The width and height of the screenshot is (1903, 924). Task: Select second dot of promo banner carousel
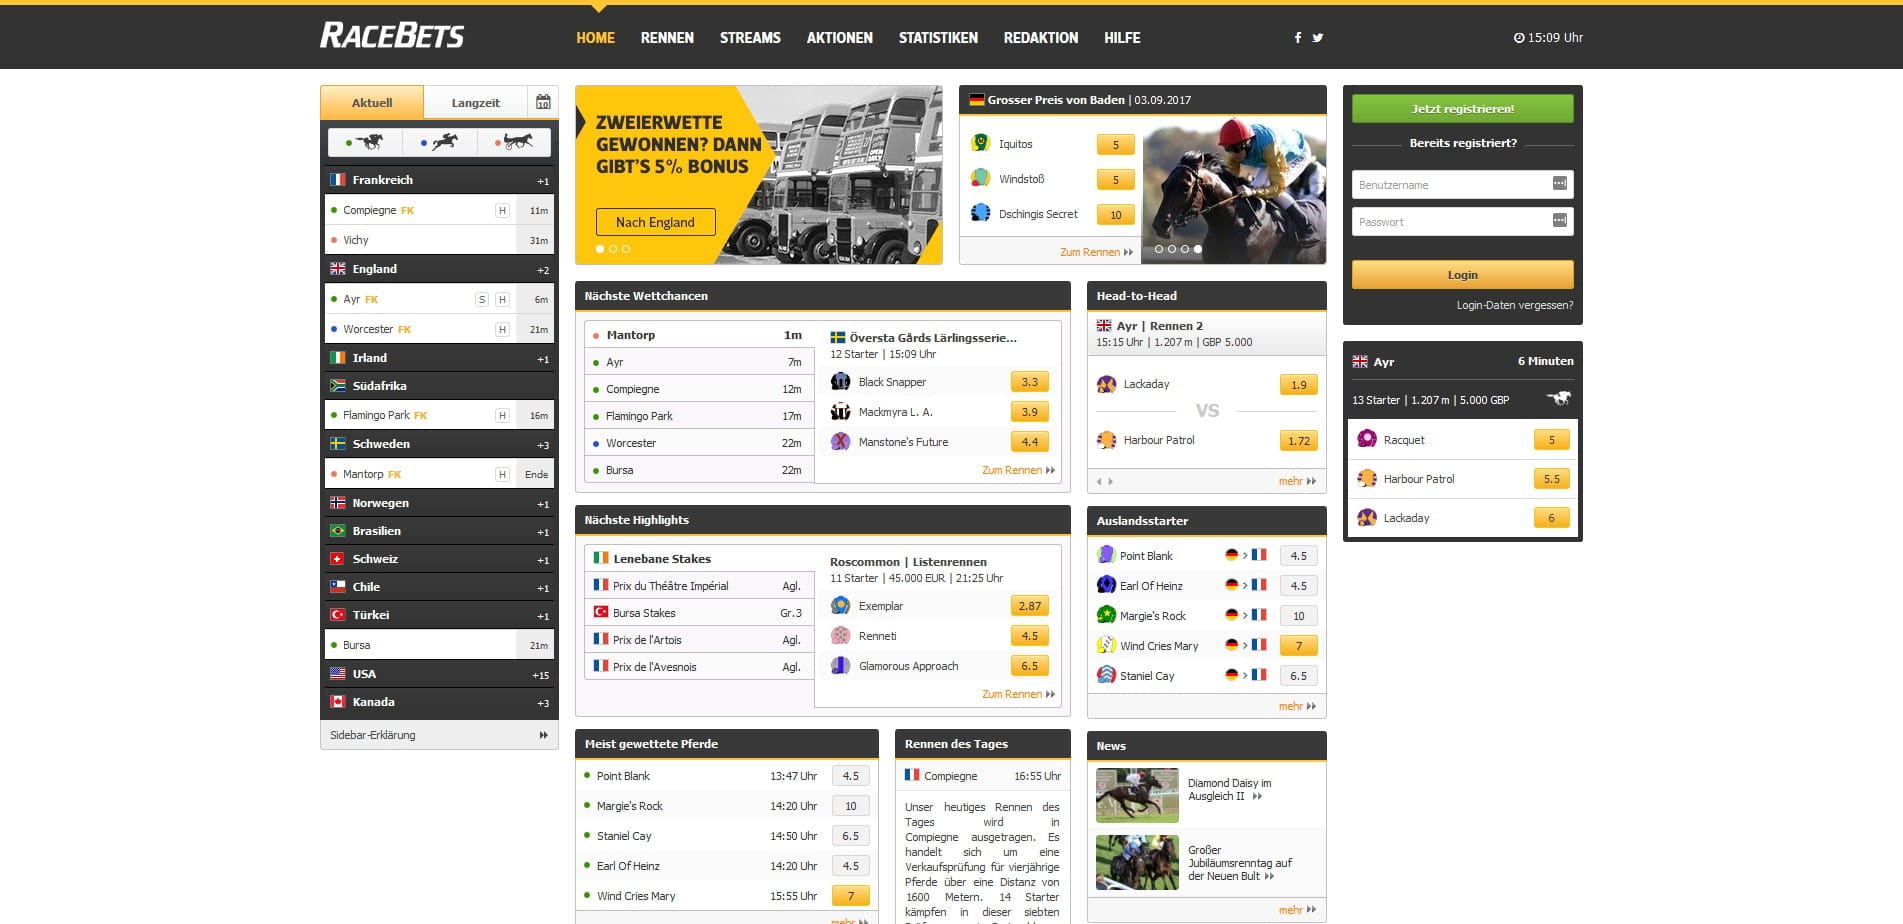(613, 249)
